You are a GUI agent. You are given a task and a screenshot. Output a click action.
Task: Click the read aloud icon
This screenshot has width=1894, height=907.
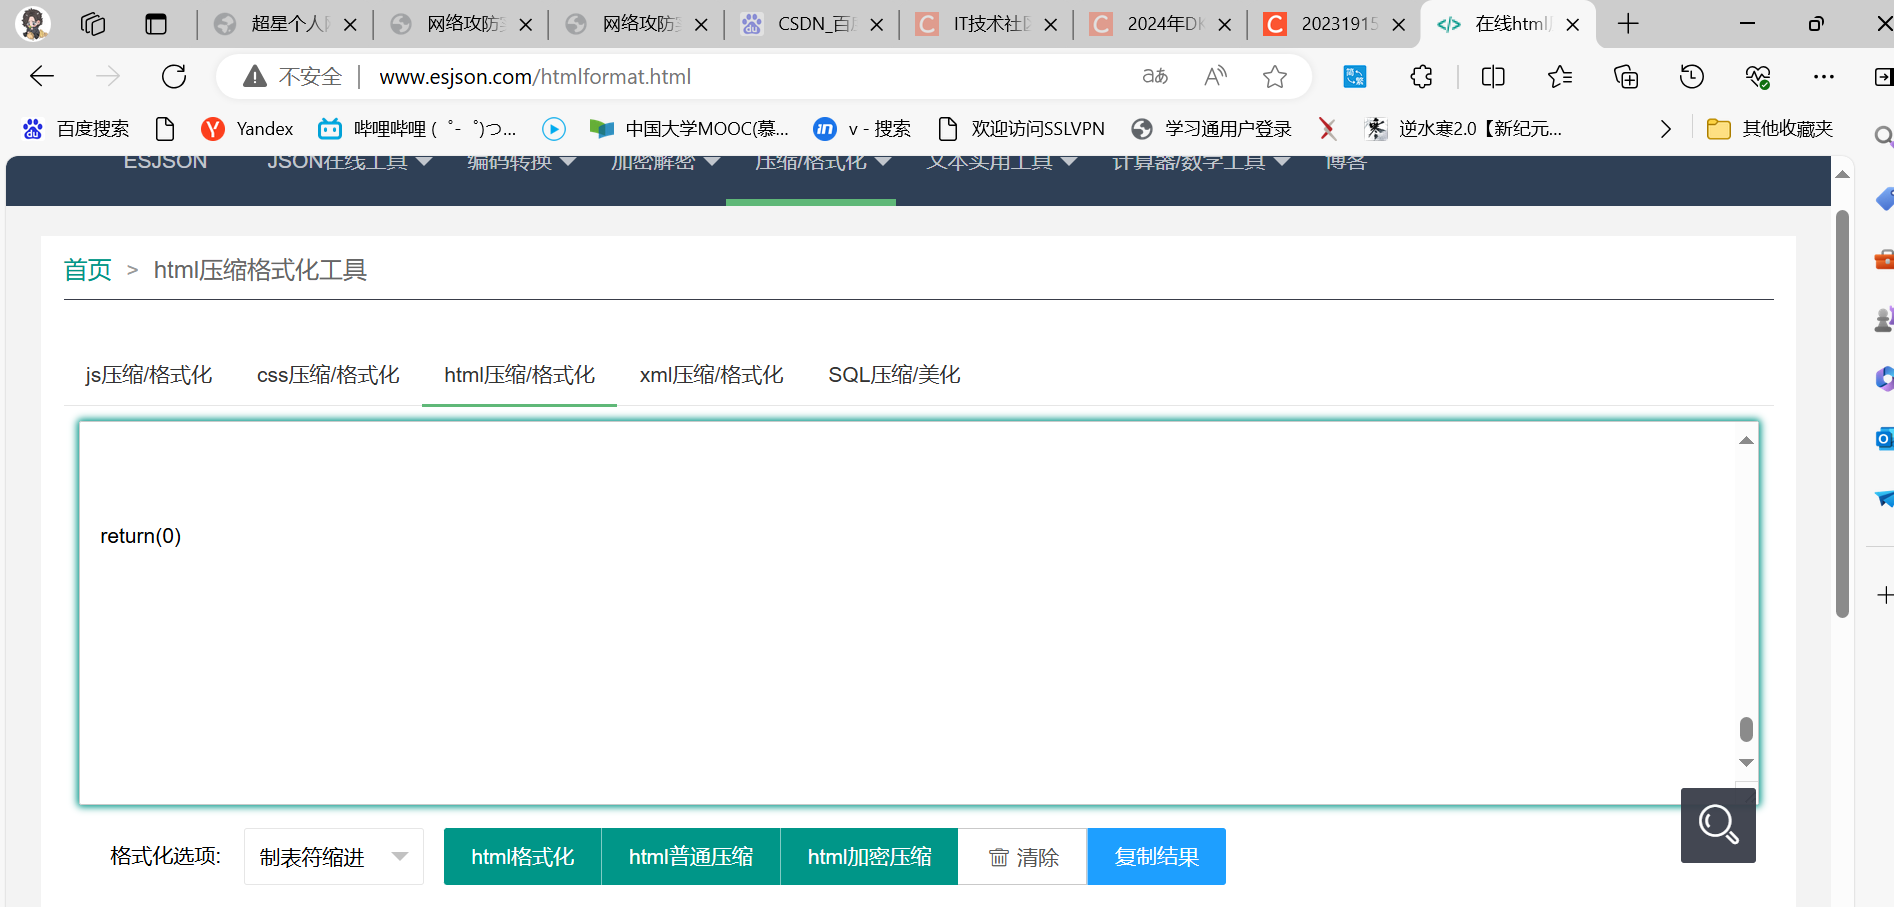click(1215, 76)
